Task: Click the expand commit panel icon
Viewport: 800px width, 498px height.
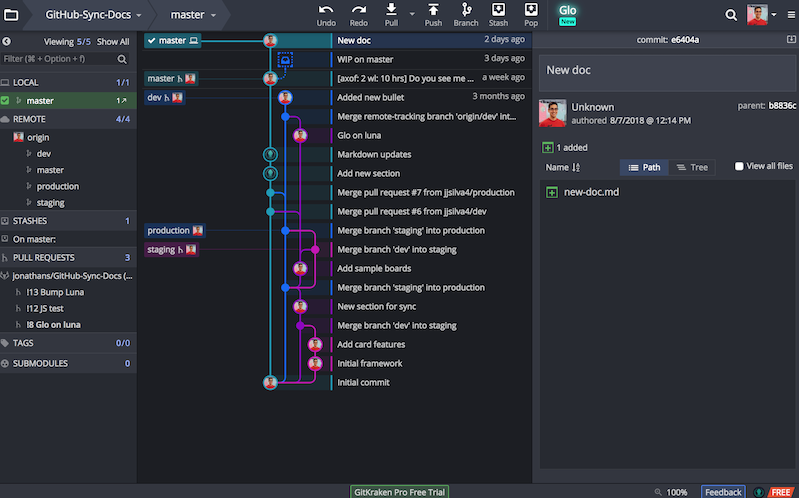Action: click(791, 39)
